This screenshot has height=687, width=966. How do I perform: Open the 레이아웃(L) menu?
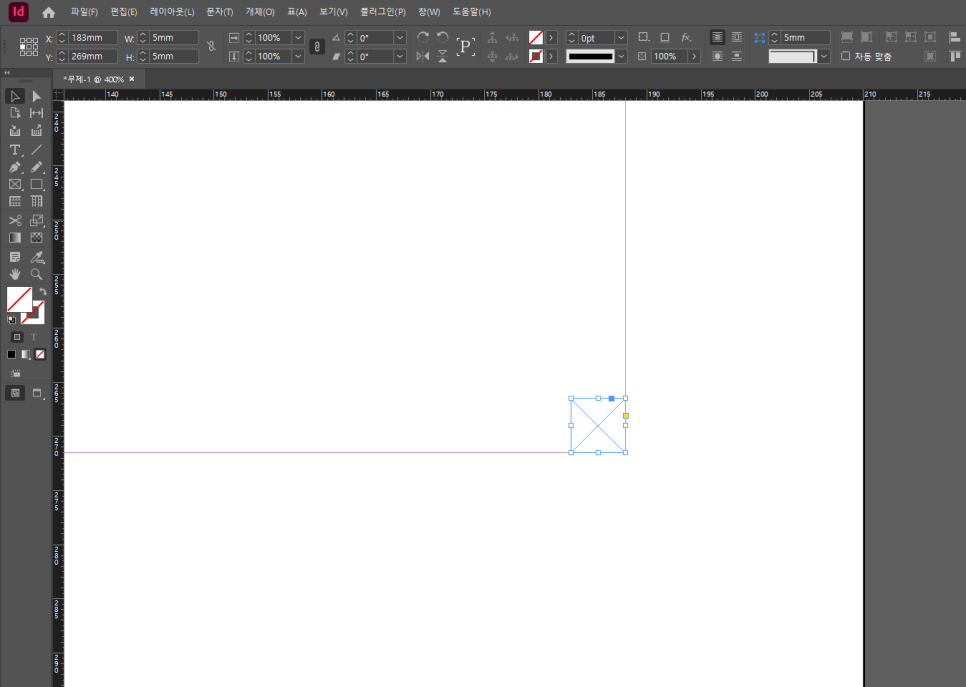tap(172, 12)
